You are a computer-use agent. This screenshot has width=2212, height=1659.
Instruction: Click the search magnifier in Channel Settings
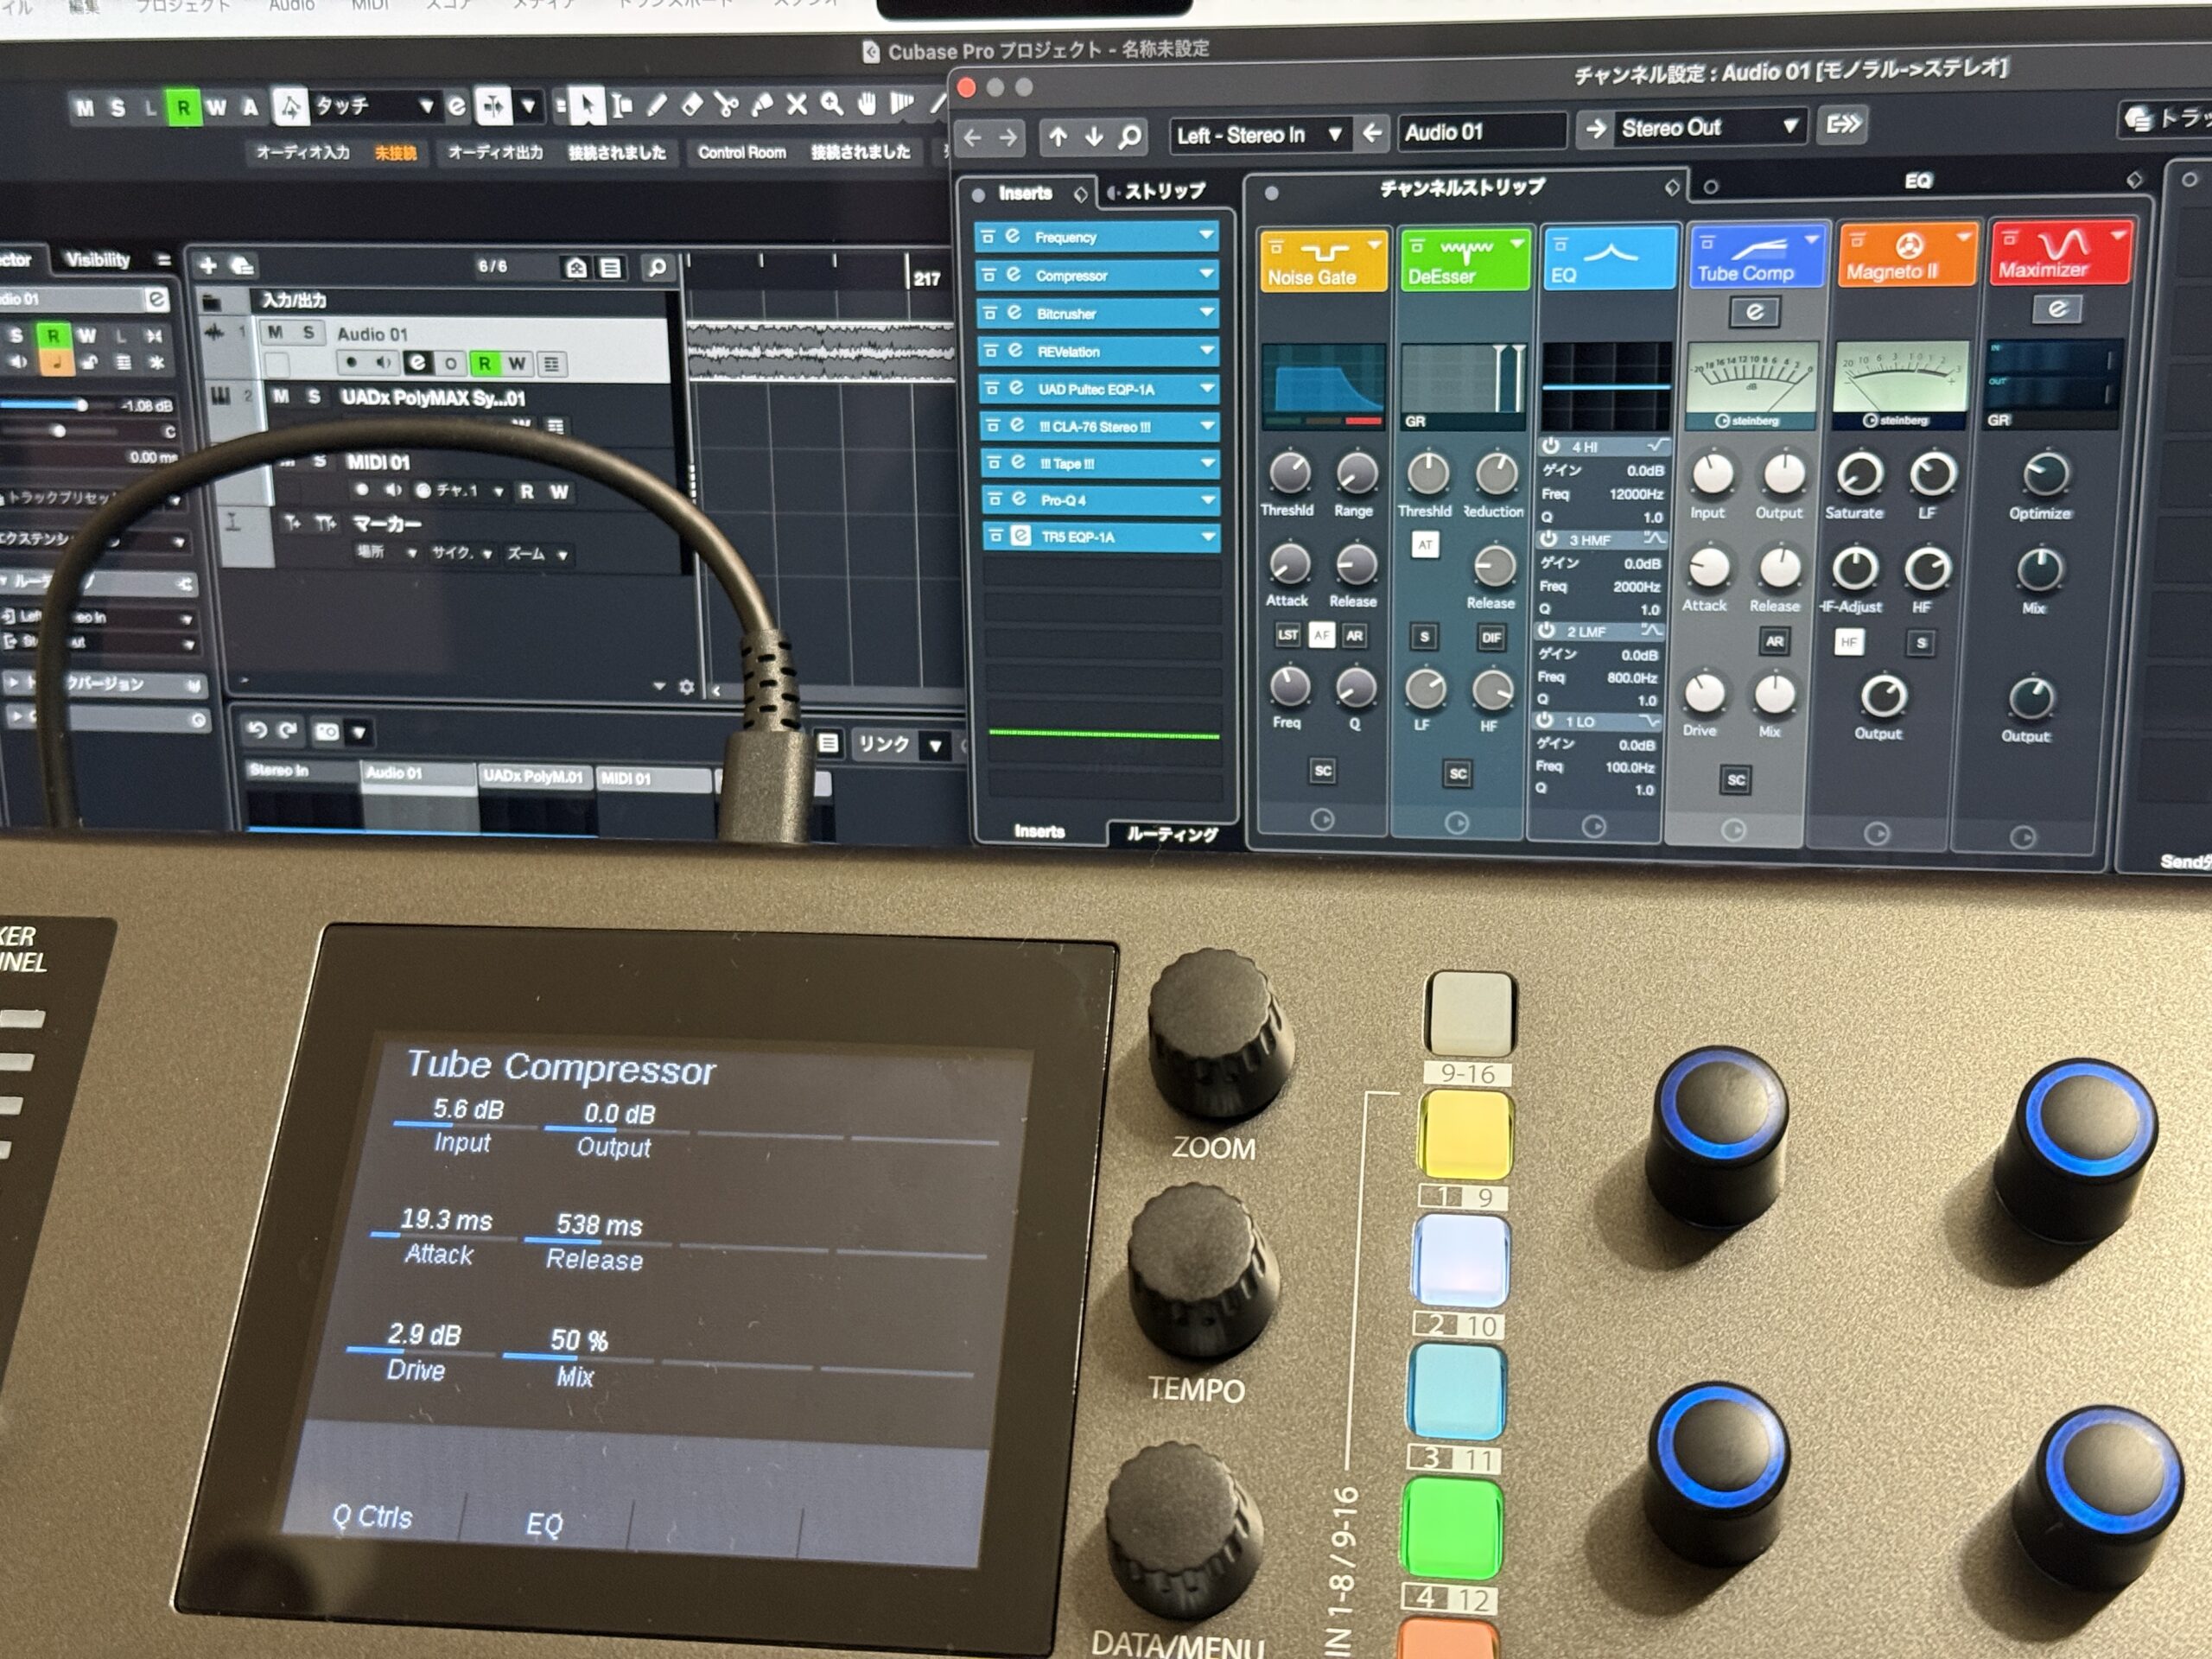[x=1130, y=136]
